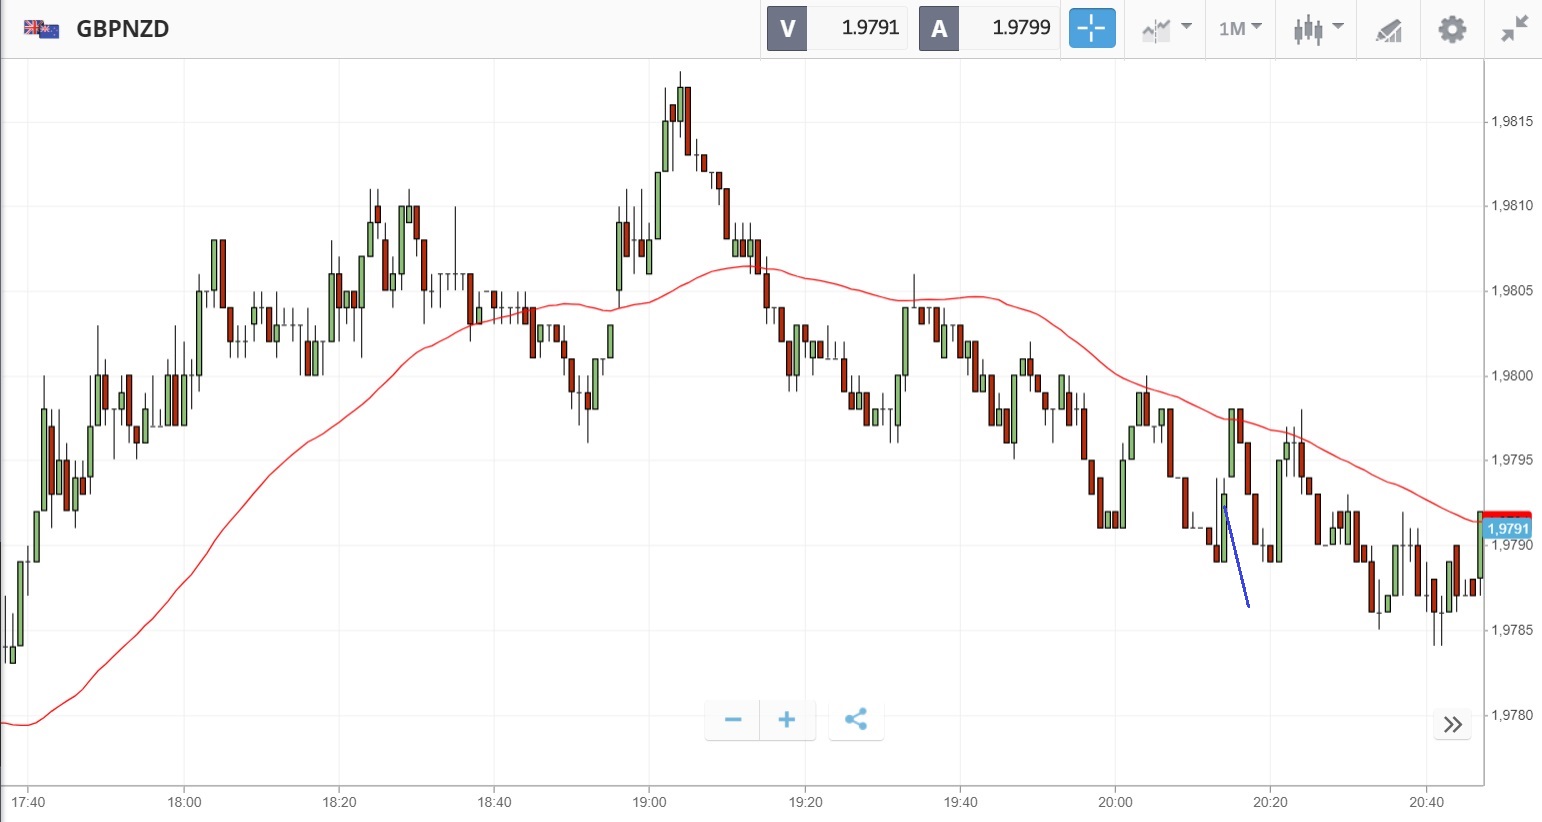Screen dimensions: 1542x822
Task: Open the 1M timeframe dropdown
Action: 1240,28
